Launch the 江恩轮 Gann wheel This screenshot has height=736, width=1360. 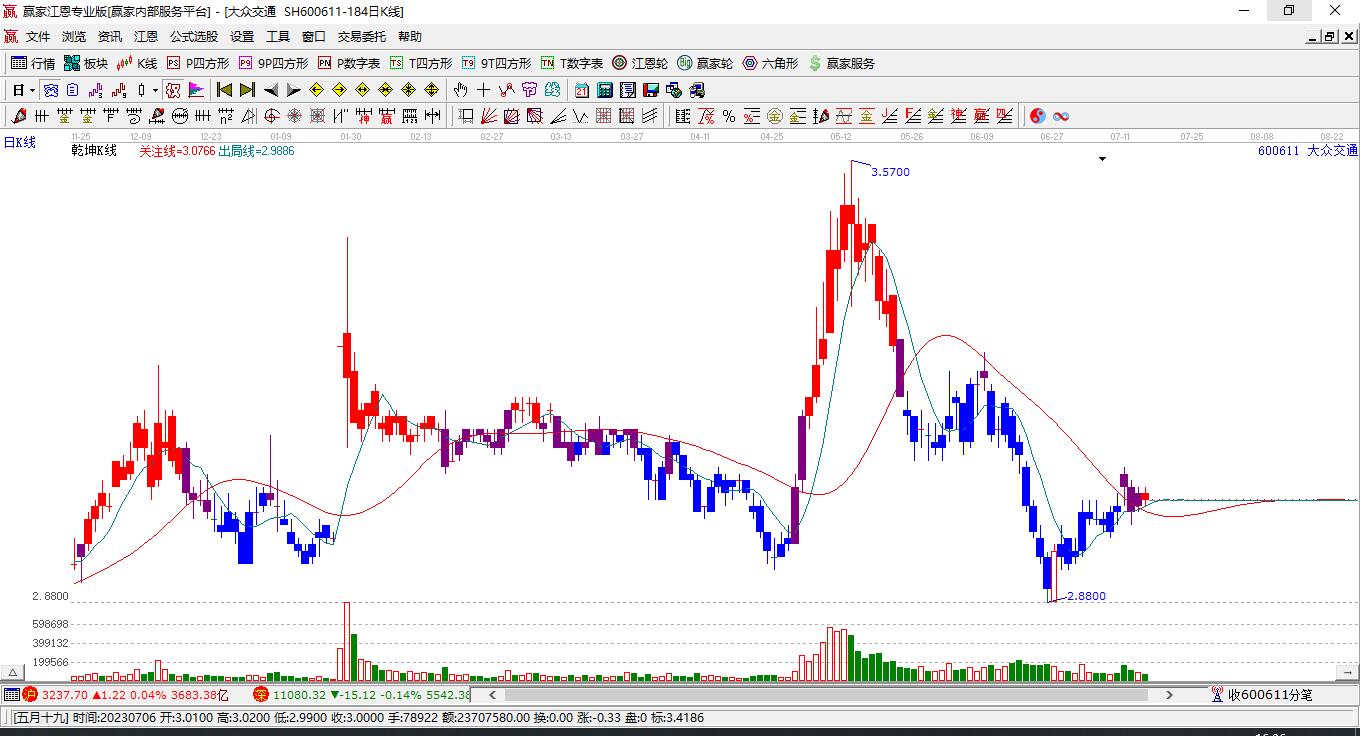point(640,63)
